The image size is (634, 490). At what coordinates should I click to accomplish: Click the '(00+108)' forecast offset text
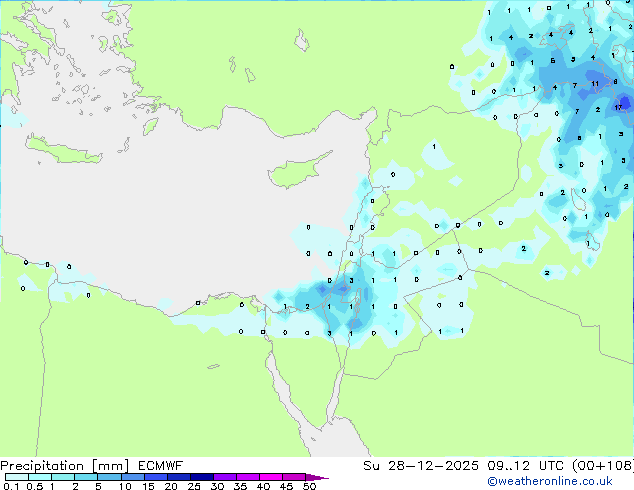pos(603,466)
